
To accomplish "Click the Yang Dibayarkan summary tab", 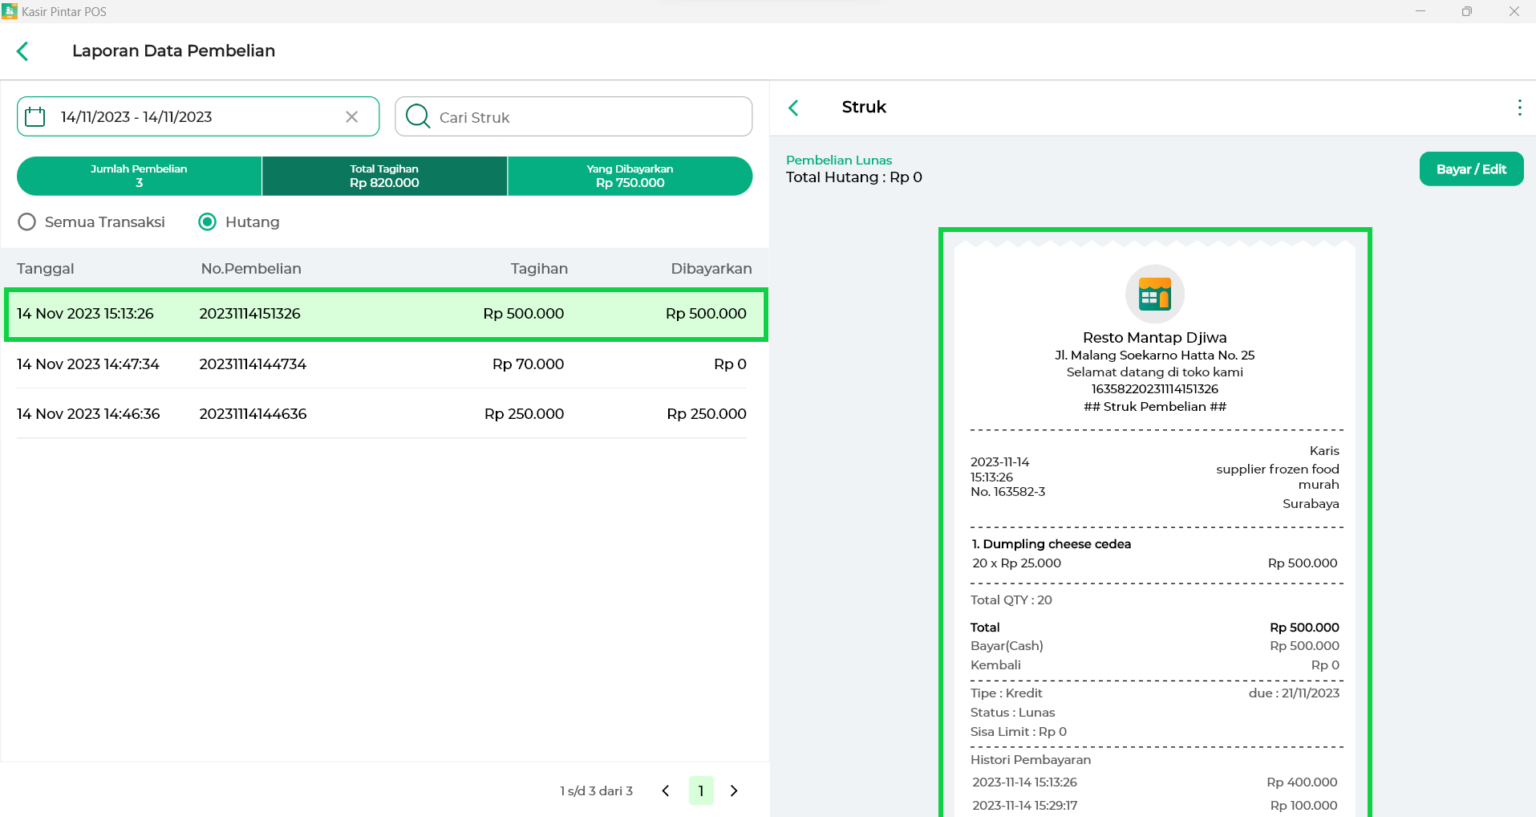I will pos(630,176).
